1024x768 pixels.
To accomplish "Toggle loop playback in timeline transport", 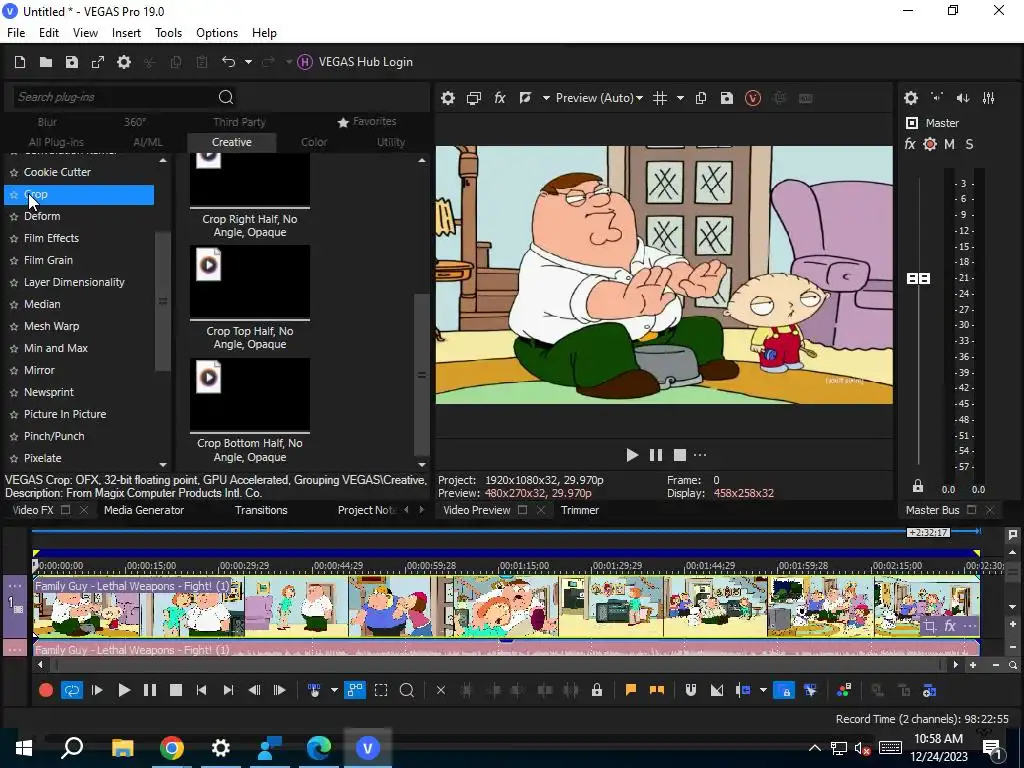I will [x=72, y=690].
